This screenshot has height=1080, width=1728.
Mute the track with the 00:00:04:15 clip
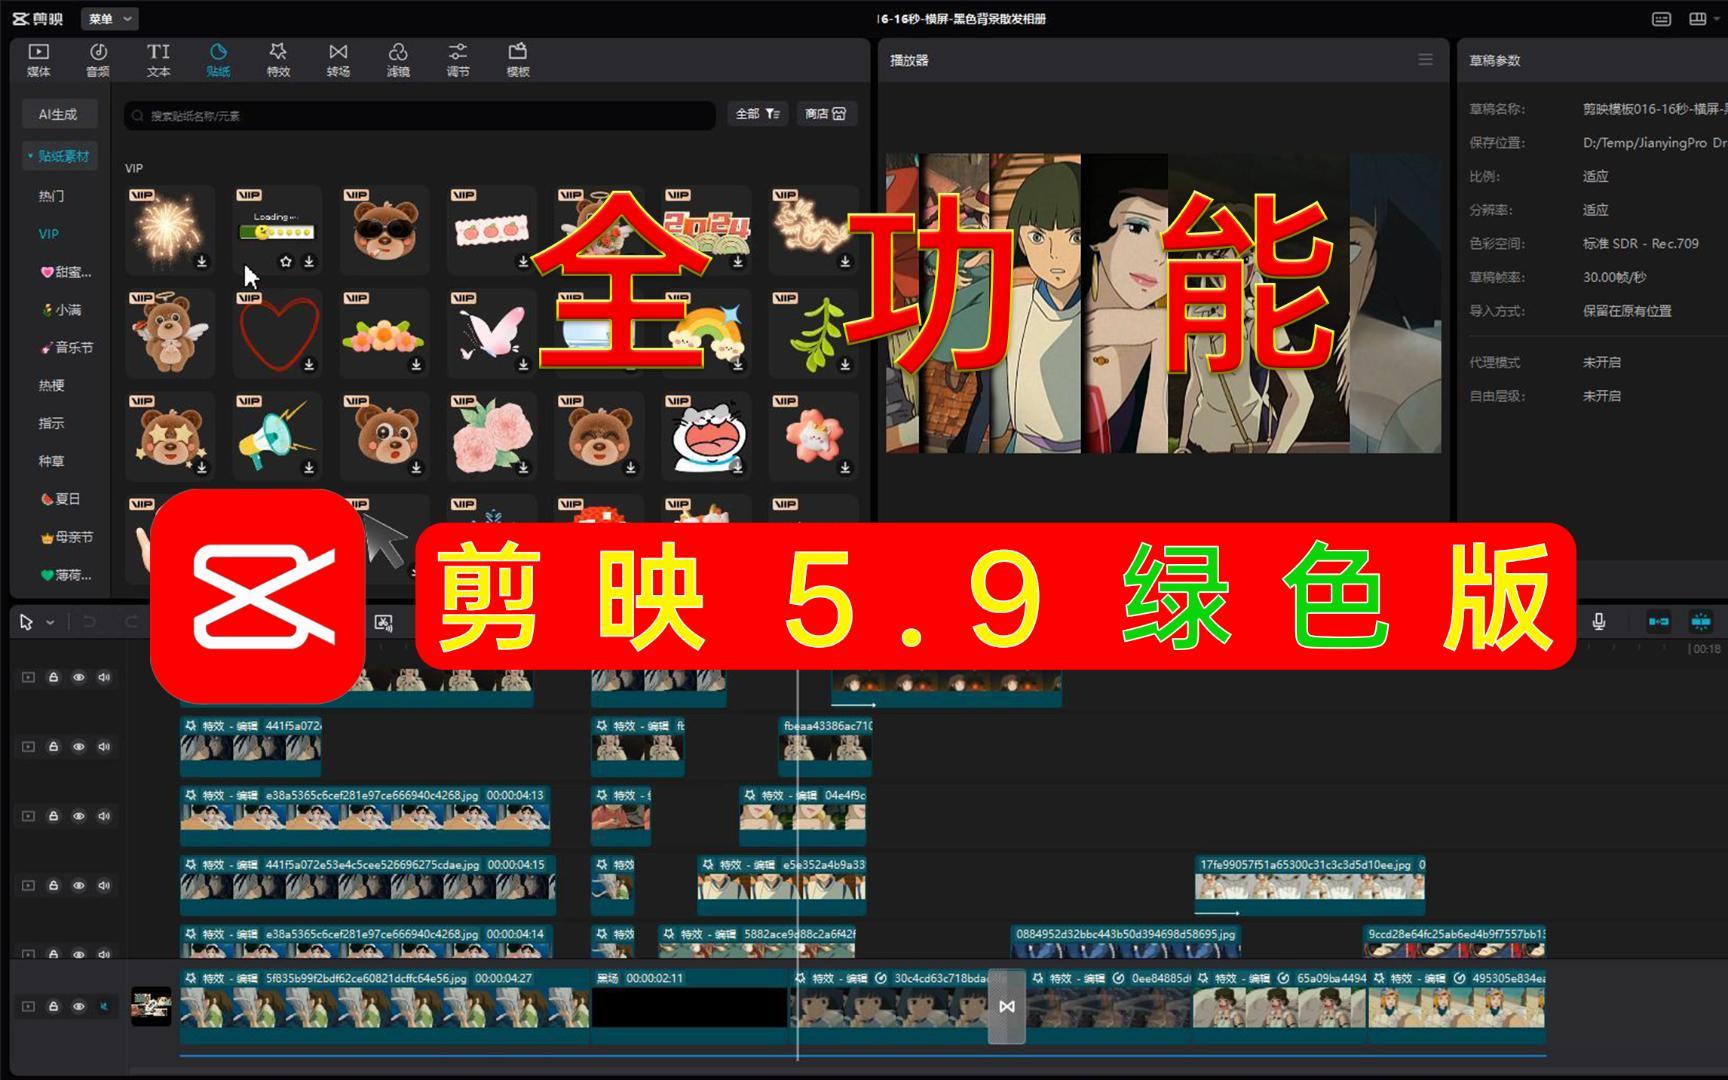coord(104,885)
